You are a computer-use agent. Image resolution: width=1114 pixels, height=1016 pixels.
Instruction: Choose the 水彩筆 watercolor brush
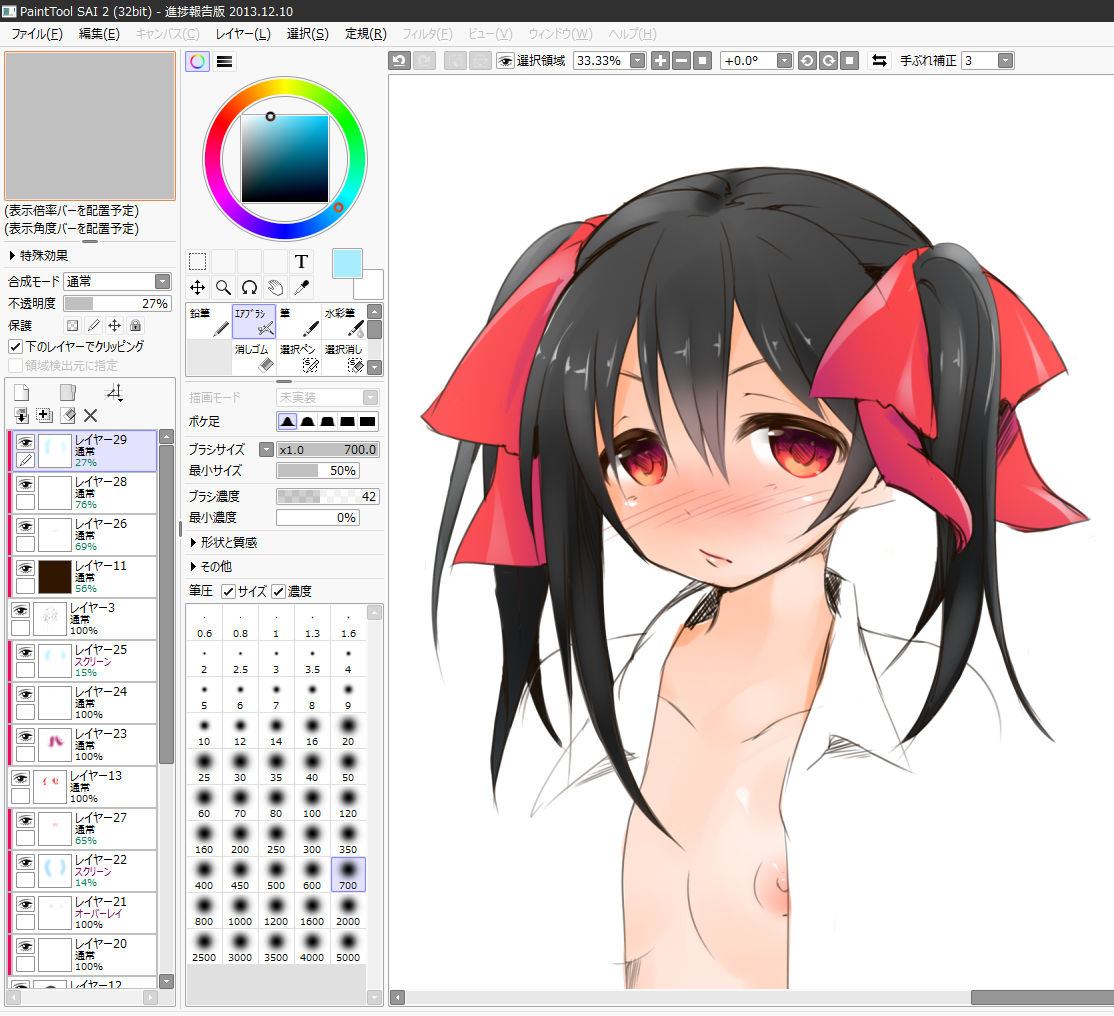[344, 322]
